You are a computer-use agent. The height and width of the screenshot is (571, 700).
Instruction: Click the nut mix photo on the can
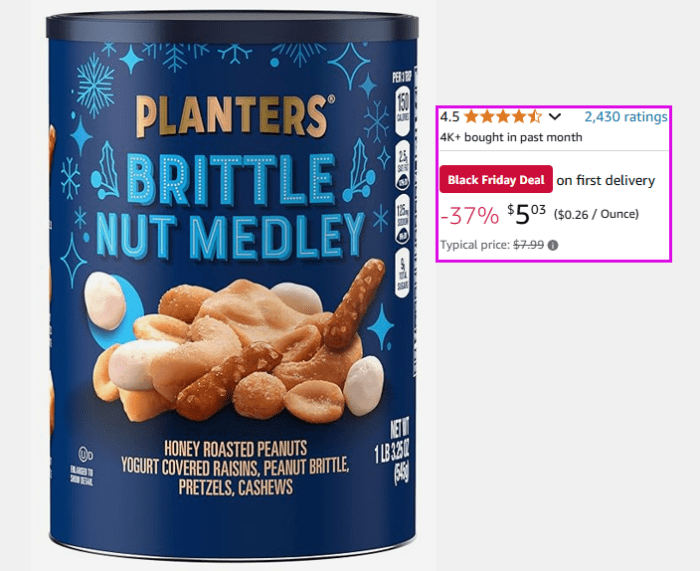(238, 343)
